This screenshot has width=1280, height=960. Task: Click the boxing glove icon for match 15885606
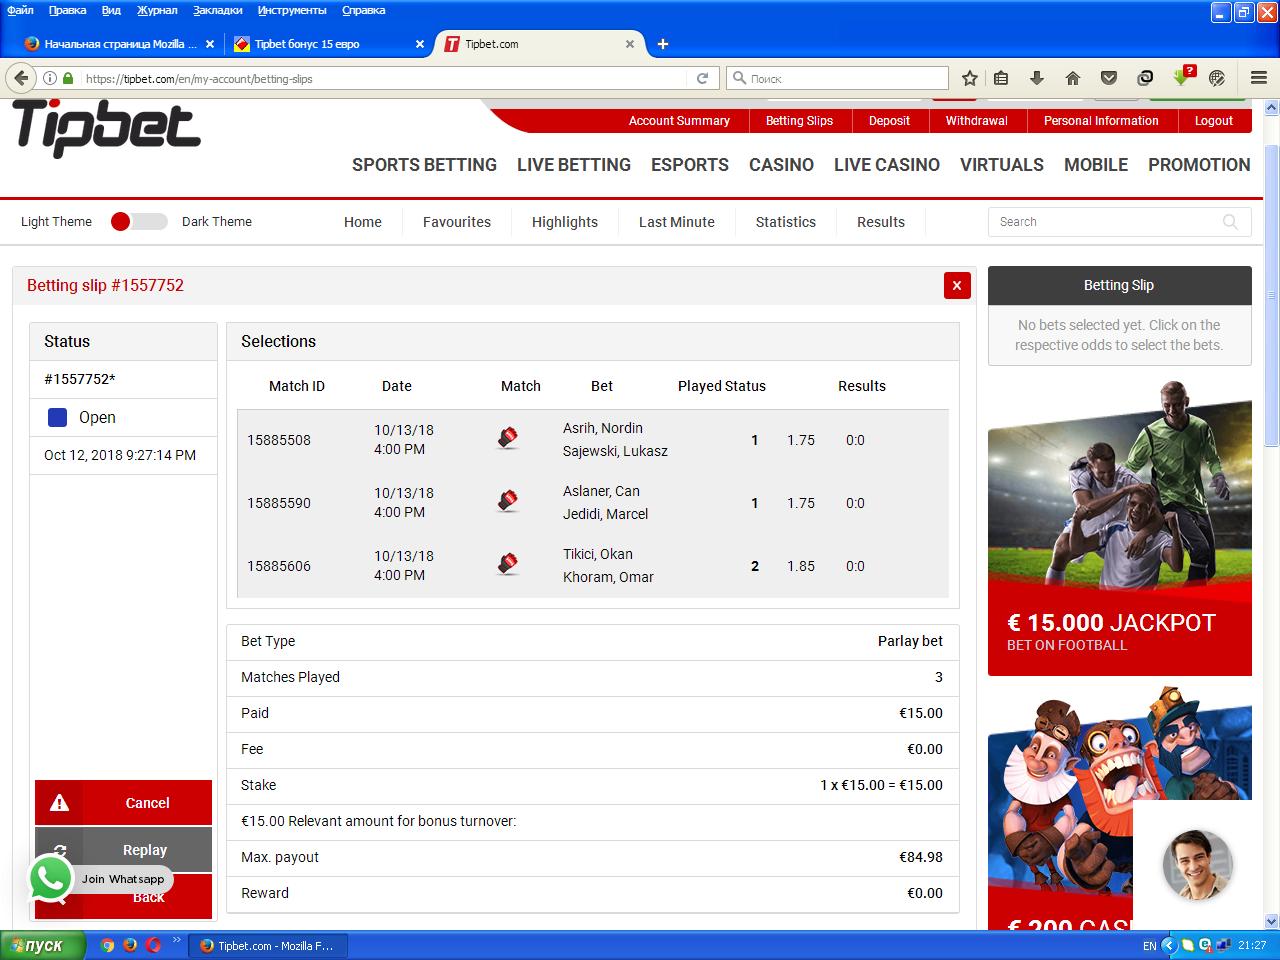click(508, 565)
